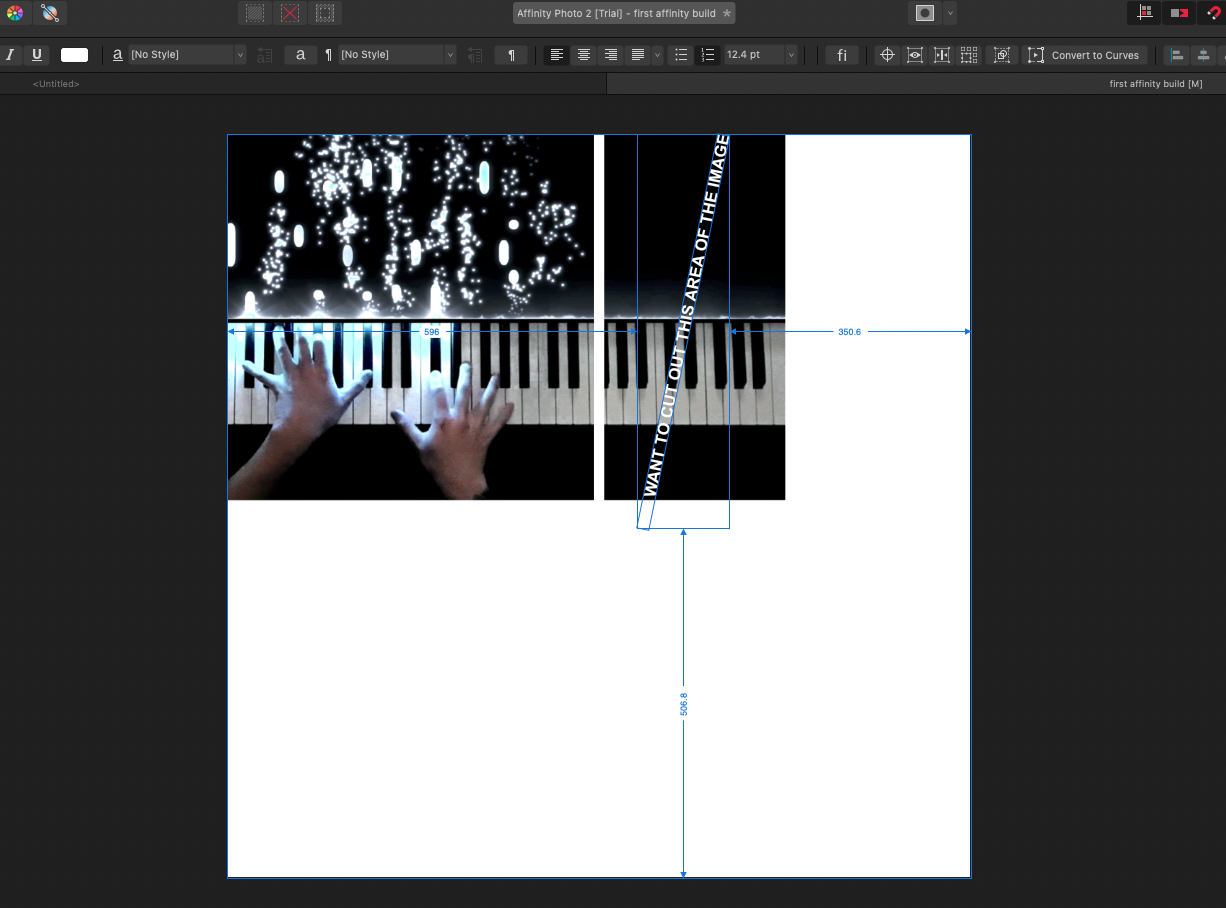Toggle the red magnet snapping icon
The width and height of the screenshot is (1226, 908).
coord(1214,13)
